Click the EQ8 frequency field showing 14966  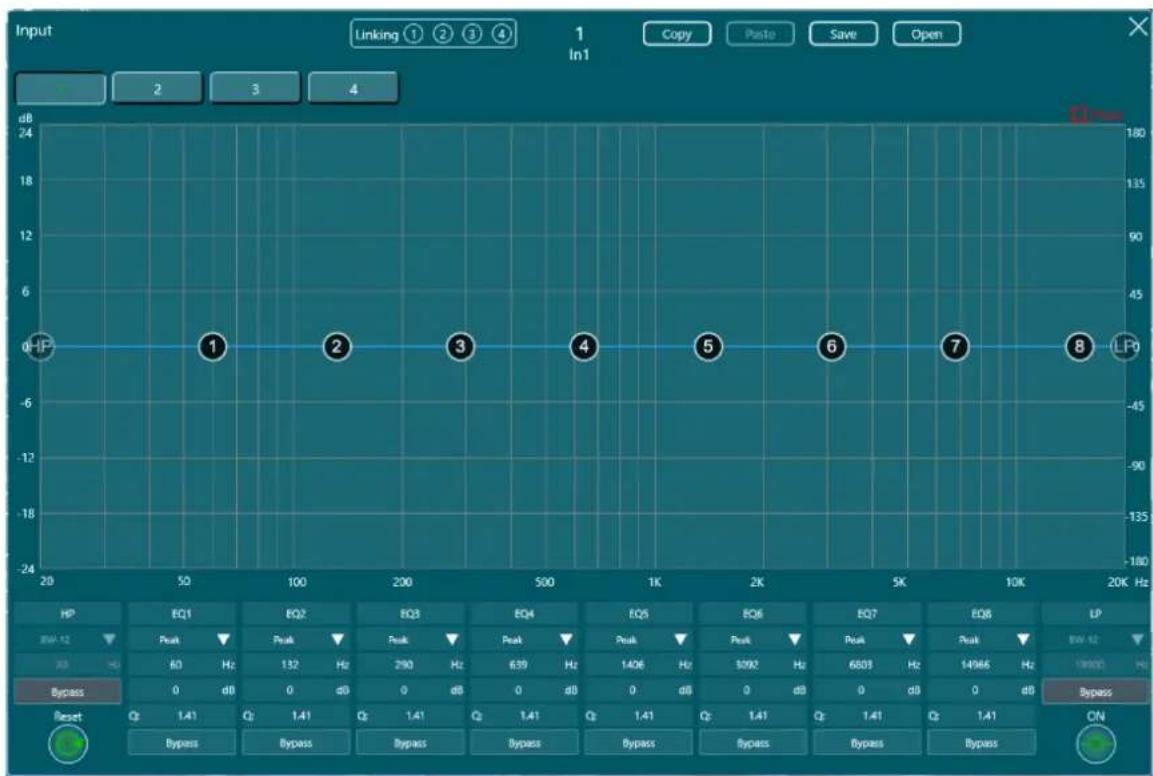click(x=981, y=665)
